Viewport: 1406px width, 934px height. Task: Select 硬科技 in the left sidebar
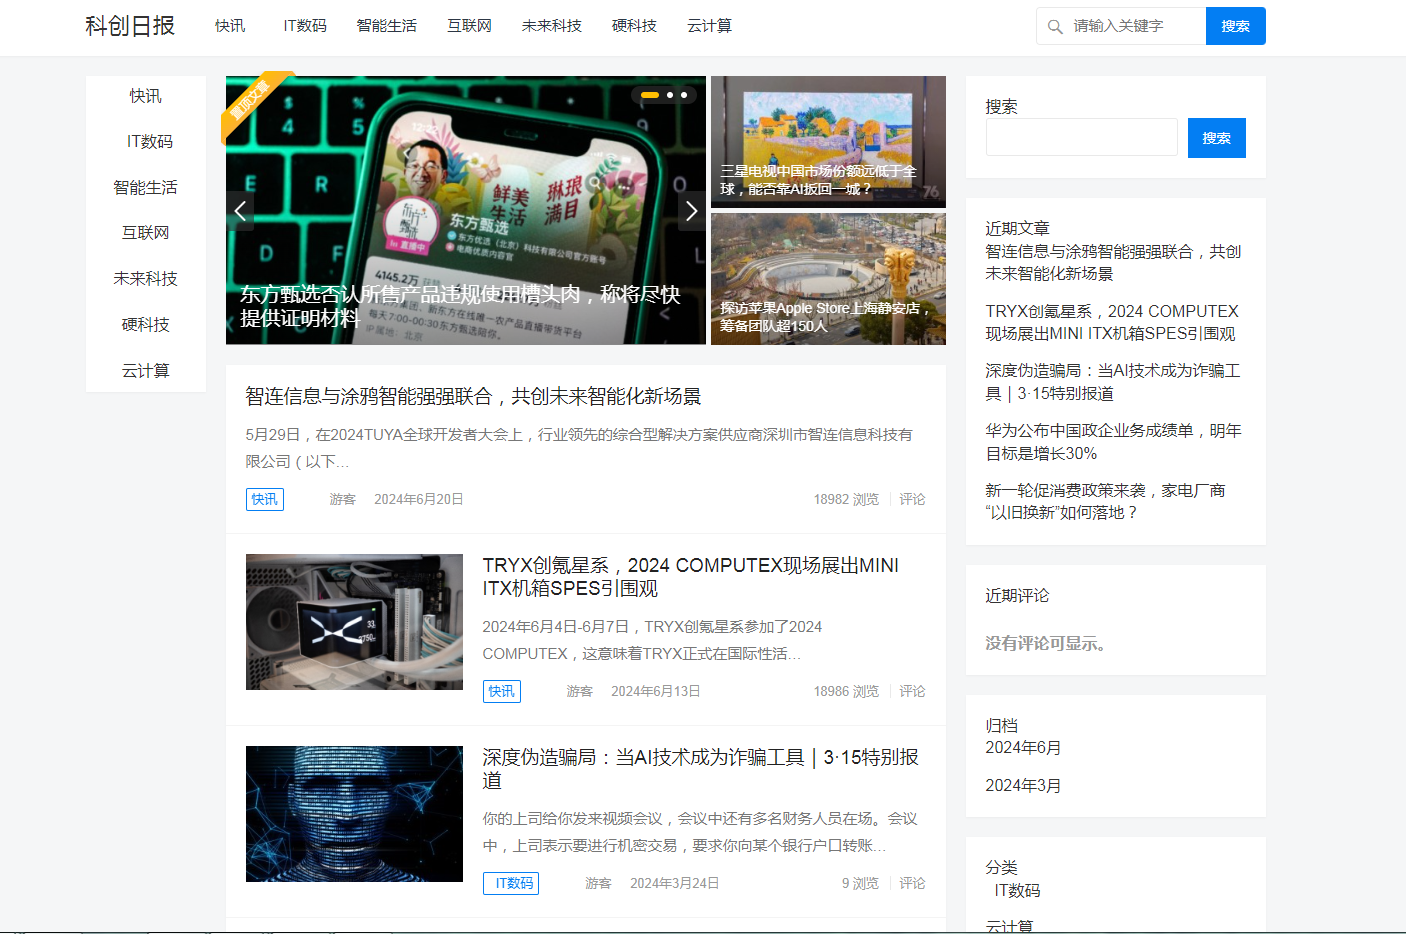coord(146,325)
